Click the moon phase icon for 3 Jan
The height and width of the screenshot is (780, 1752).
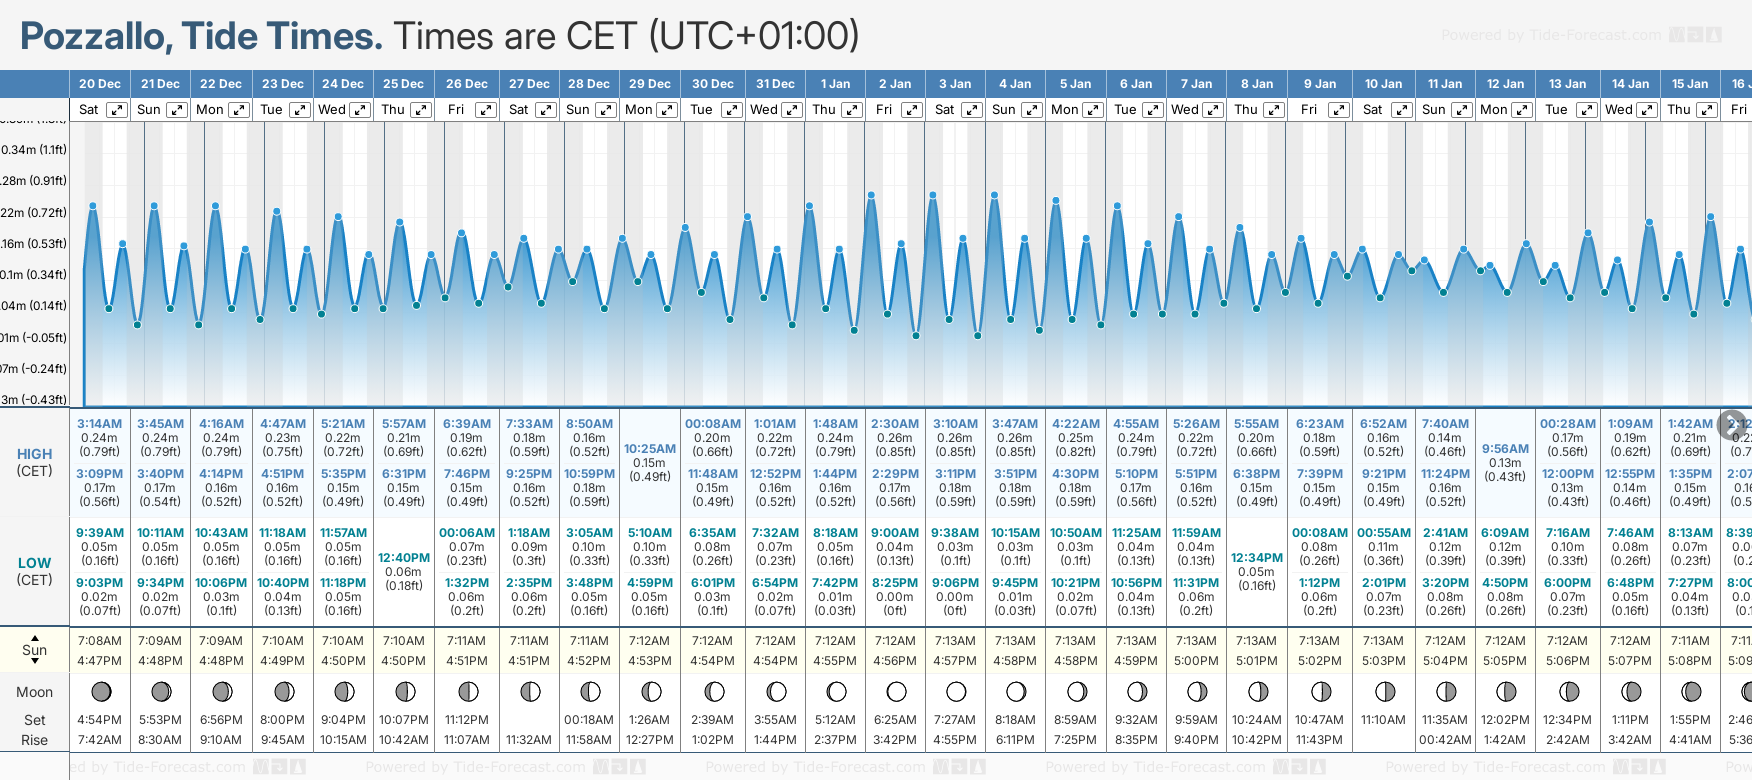[x=956, y=691]
